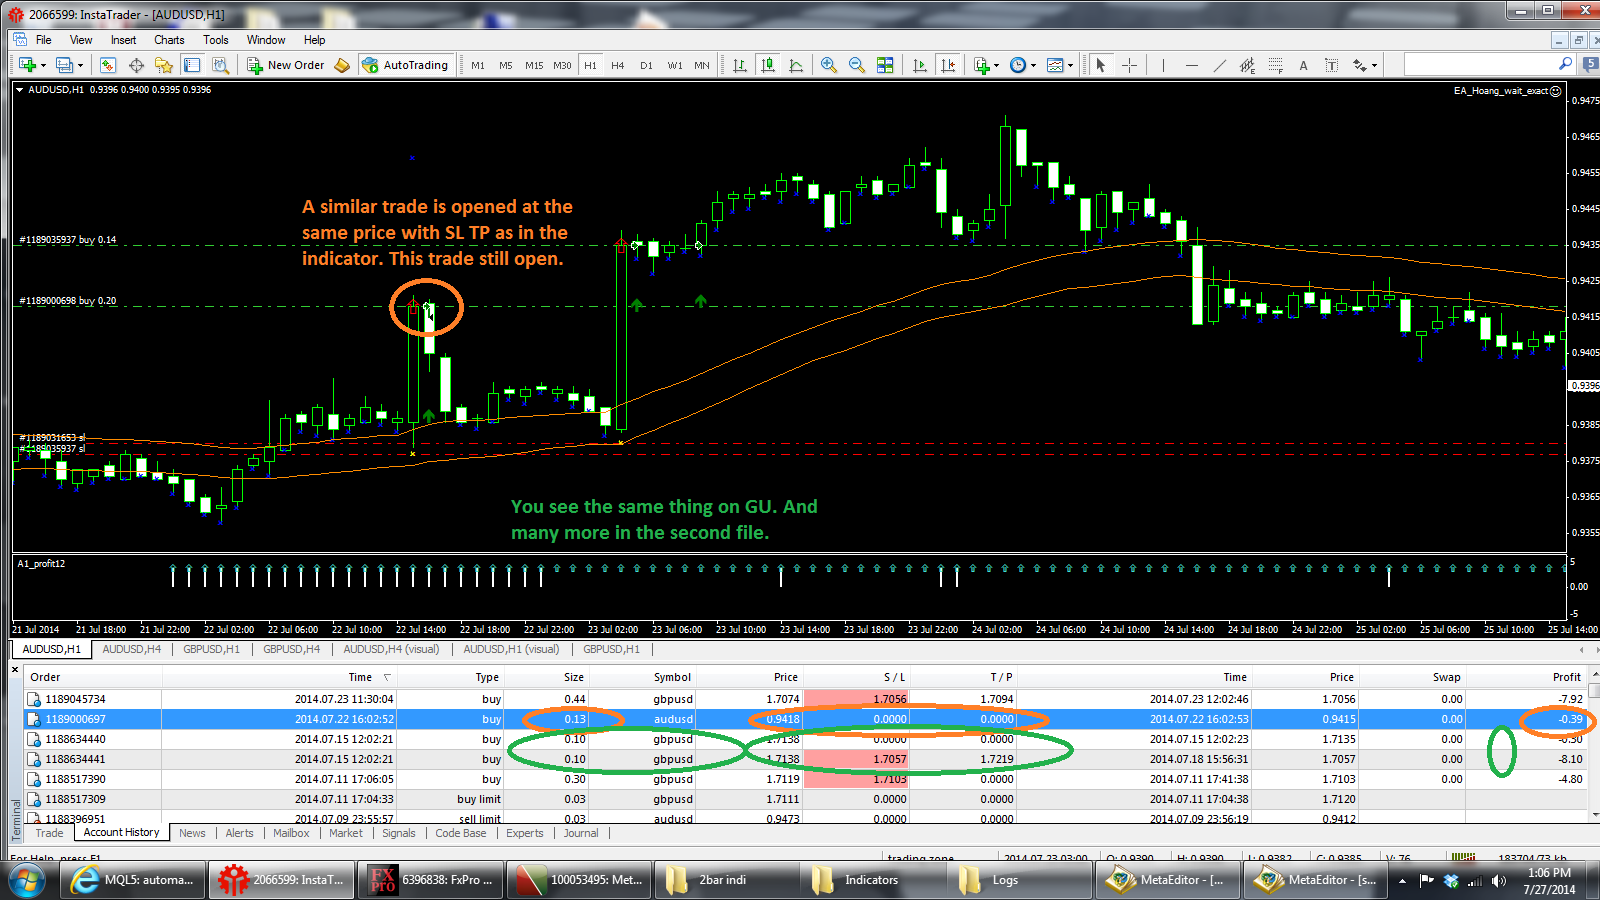Open the Charts menu
Viewport: 1600px width, 900px height.
point(169,40)
